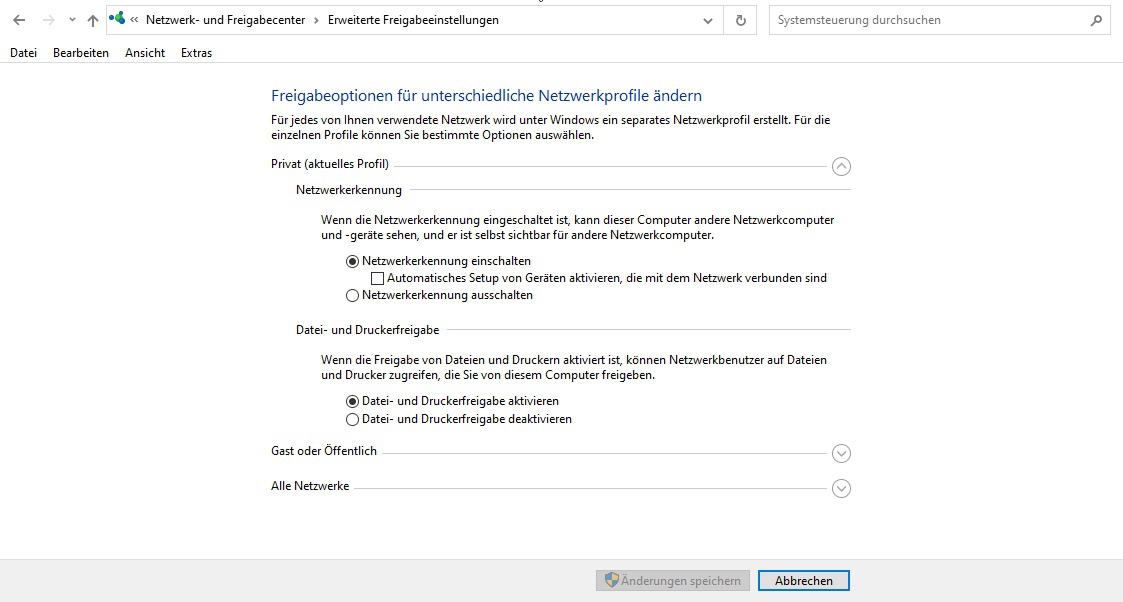Select Netzwerkerkennung einschalten

click(x=352, y=261)
